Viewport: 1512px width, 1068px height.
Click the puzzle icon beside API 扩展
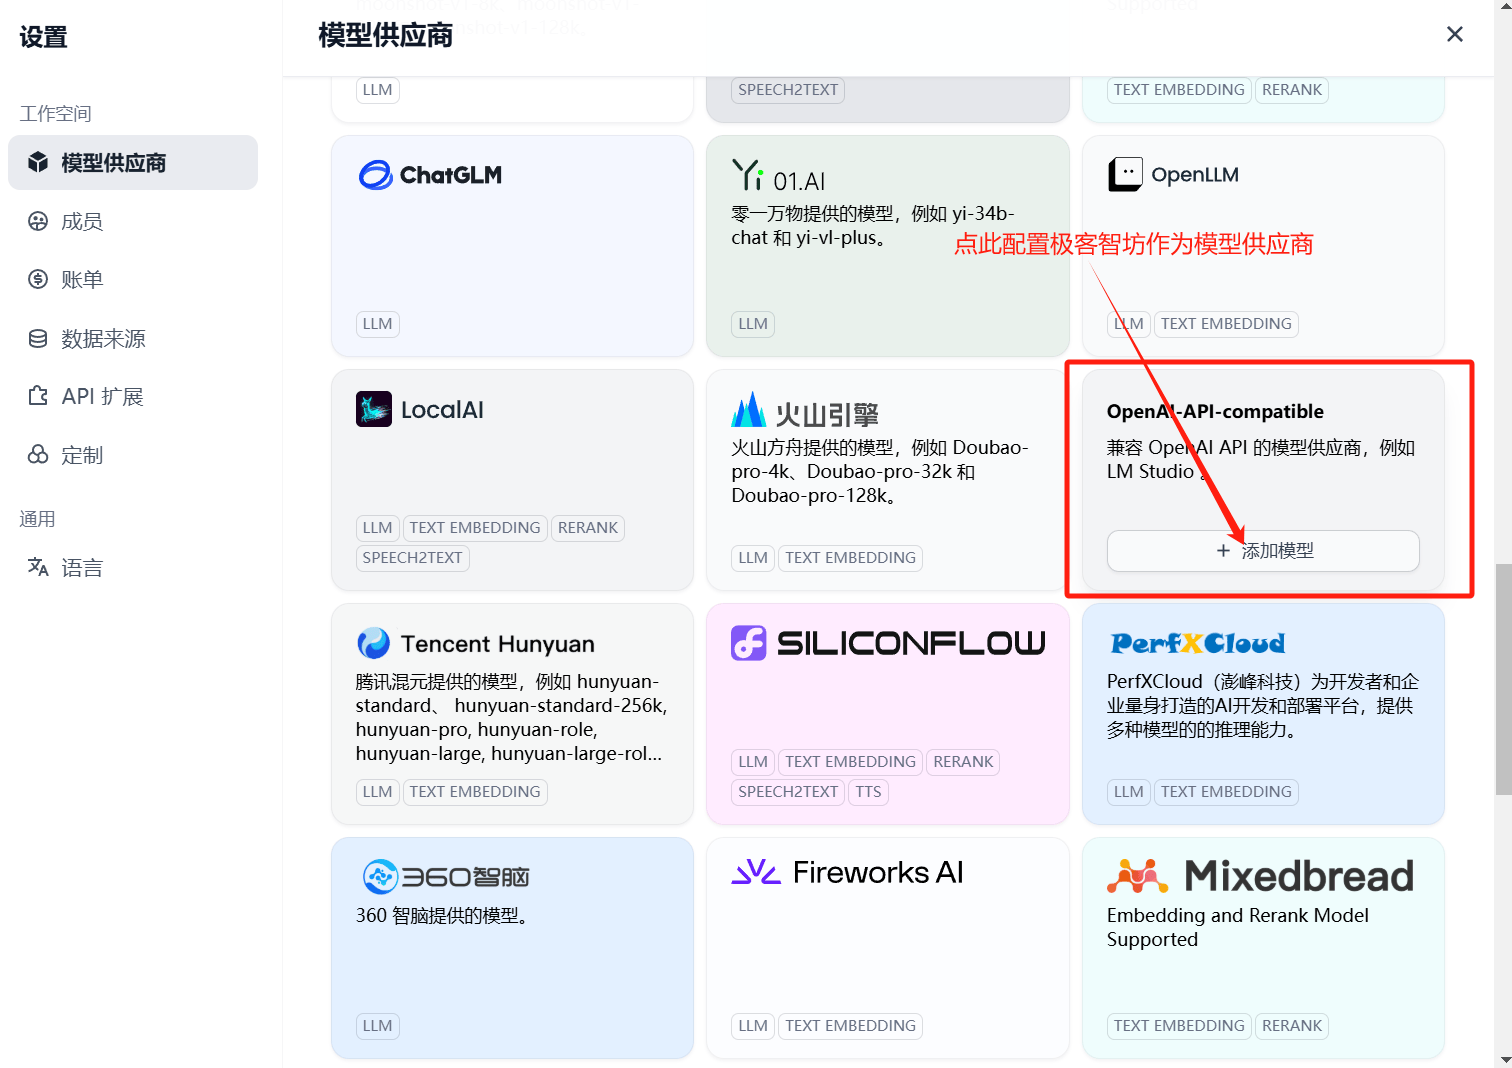point(38,396)
